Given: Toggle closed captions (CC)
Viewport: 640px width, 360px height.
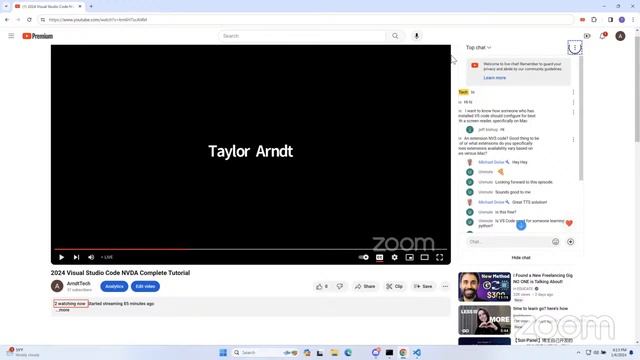Looking at the screenshot, I should point(380,257).
